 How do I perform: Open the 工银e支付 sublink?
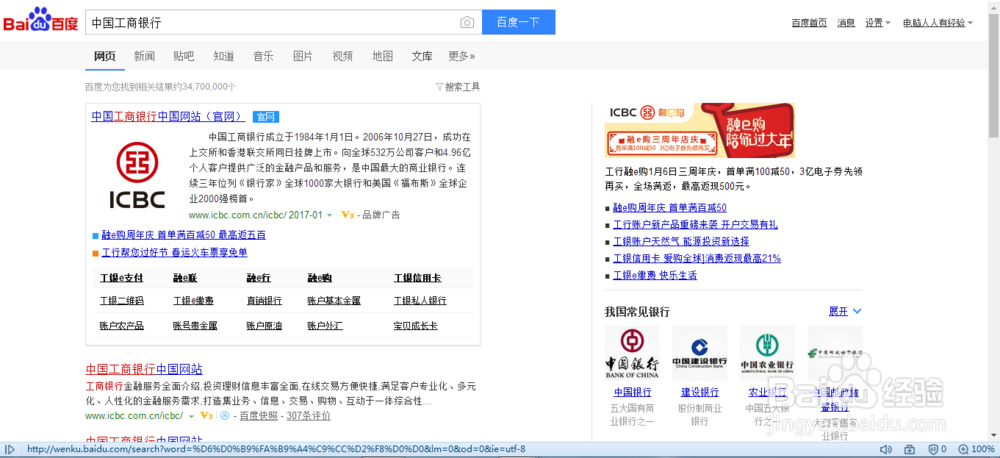tap(121, 279)
